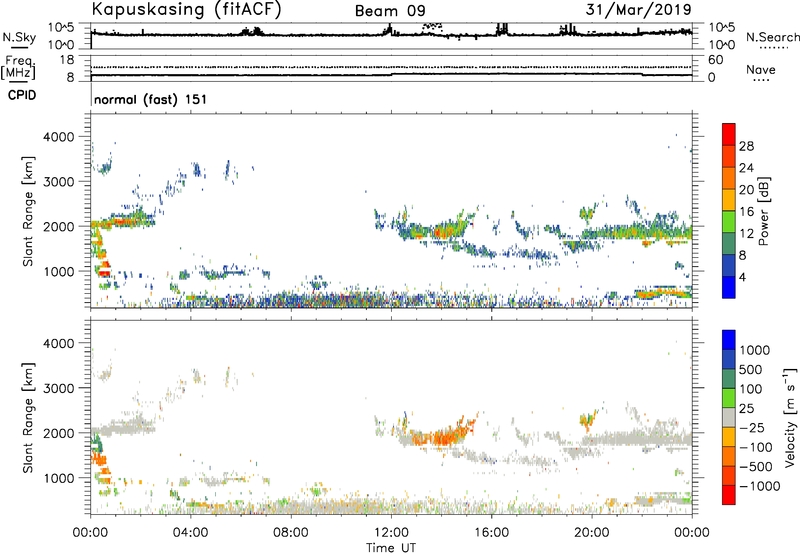Click the 'normal (fast) 151' text

point(151,99)
